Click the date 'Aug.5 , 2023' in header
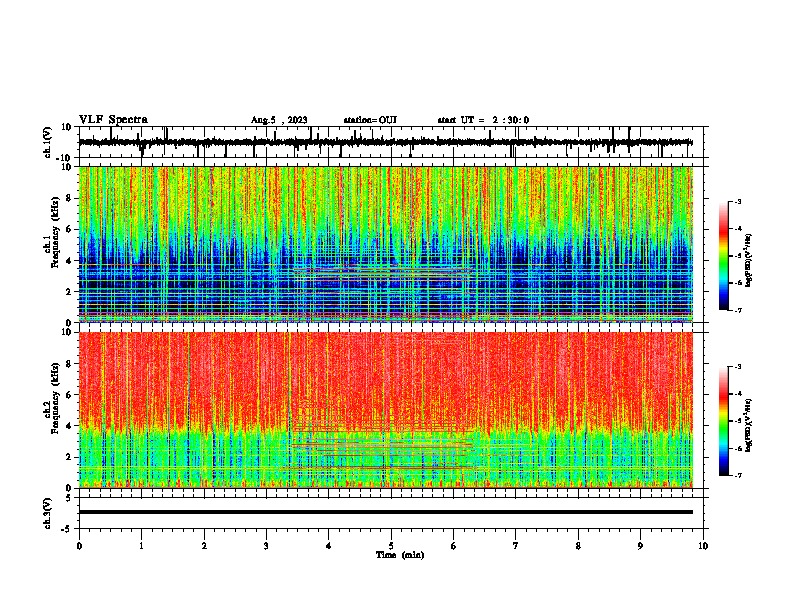Screen dimensions: 792x612 [x=279, y=120]
